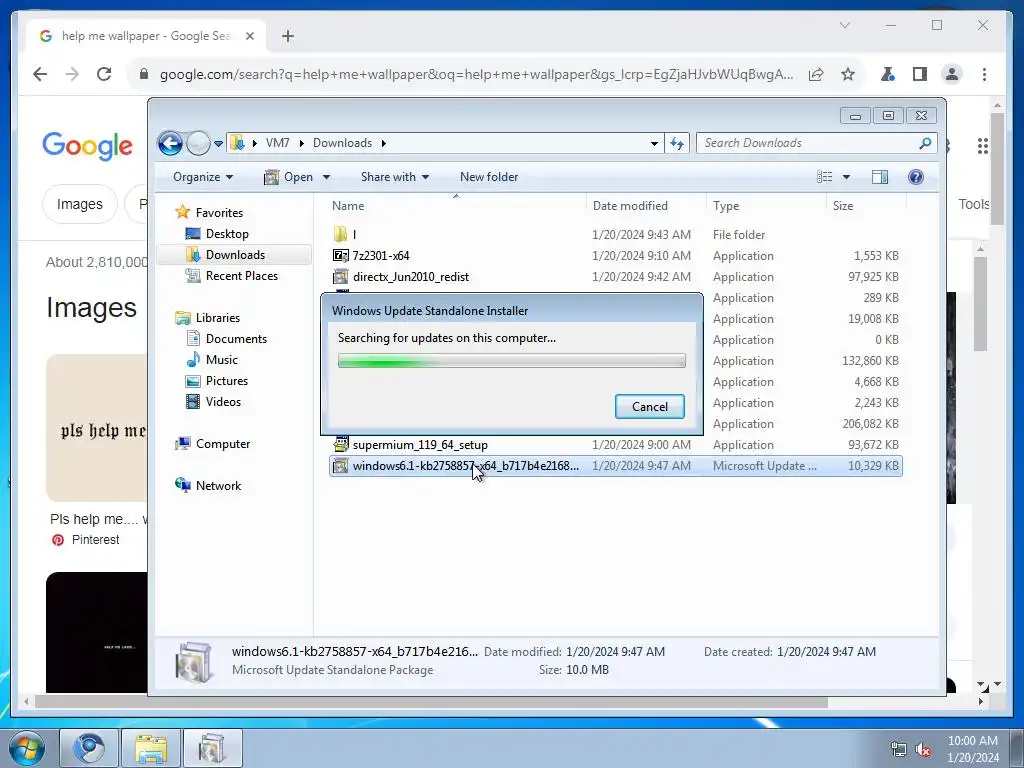1024x768 pixels.
Task: Select supermium_119_64_setup file
Action: (x=420, y=445)
